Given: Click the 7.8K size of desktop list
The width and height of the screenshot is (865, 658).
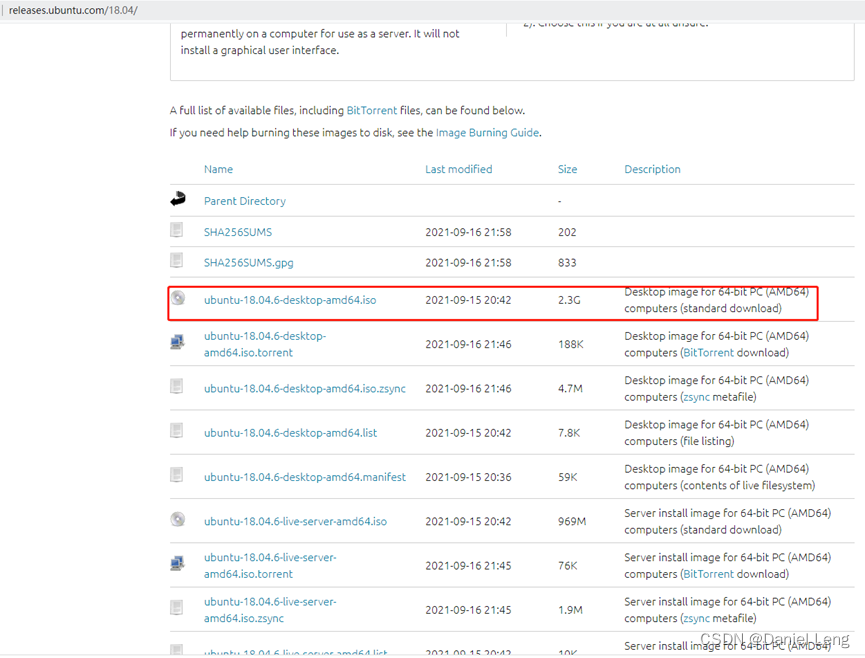Looking at the screenshot, I should coord(569,433).
